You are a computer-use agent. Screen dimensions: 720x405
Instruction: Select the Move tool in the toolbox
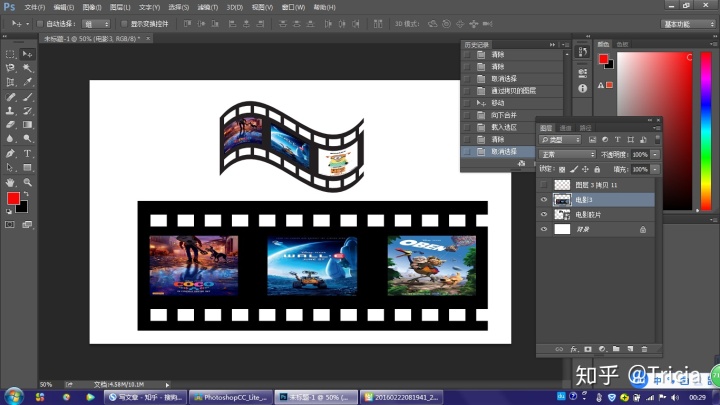click(x=27, y=54)
